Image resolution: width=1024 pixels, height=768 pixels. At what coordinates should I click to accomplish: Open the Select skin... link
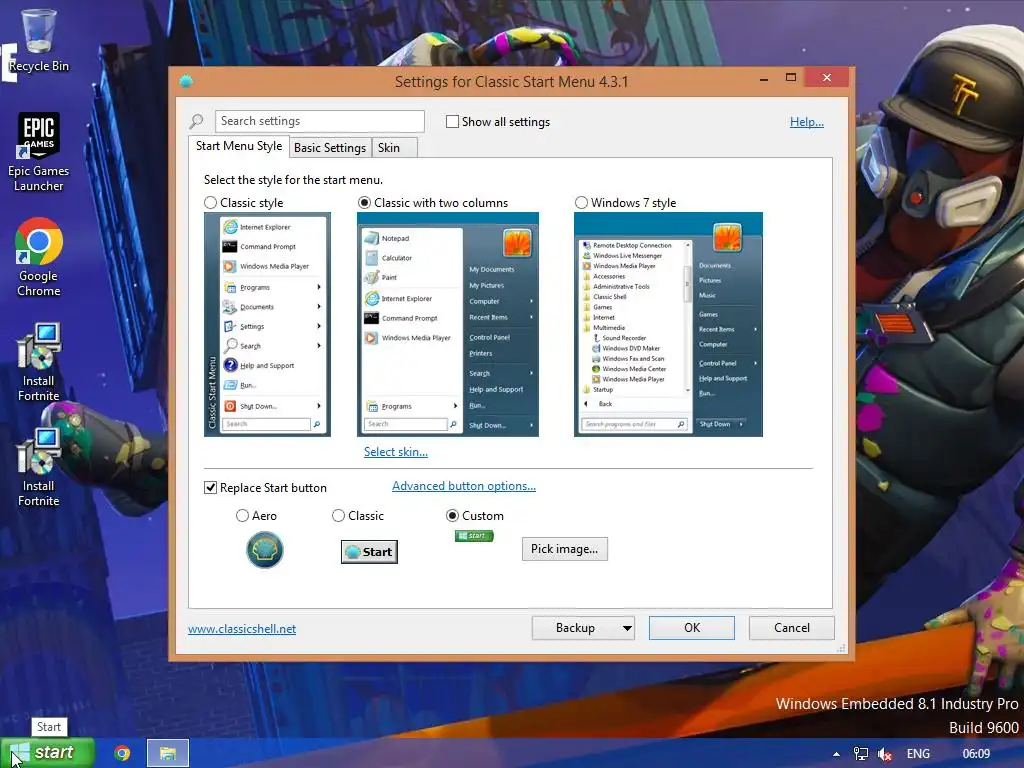pyautogui.click(x=396, y=452)
